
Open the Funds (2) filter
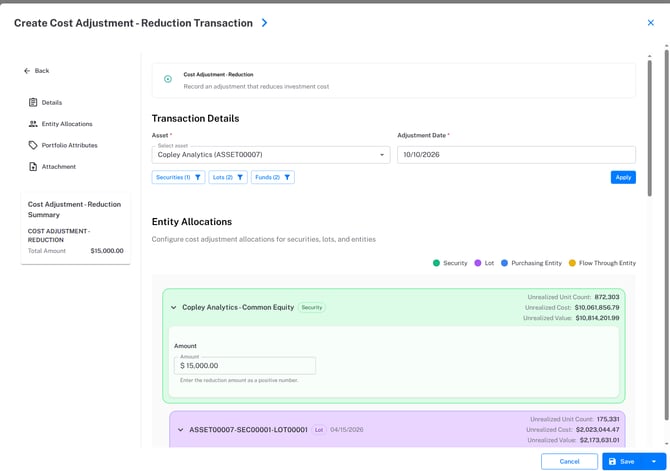(x=273, y=177)
